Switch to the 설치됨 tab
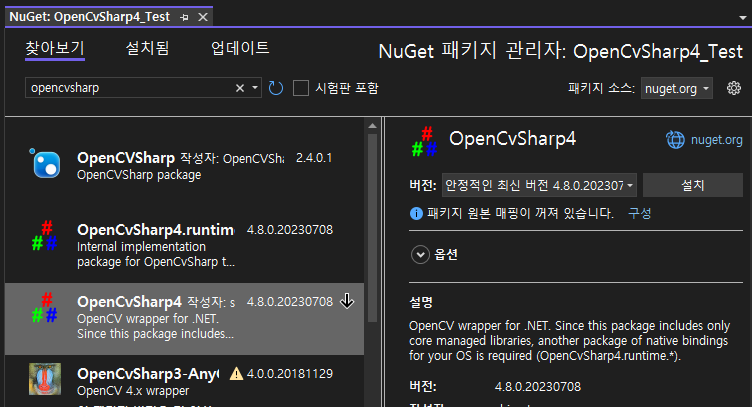The height and width of the screenshot is (407, 752). pos(147,48)
